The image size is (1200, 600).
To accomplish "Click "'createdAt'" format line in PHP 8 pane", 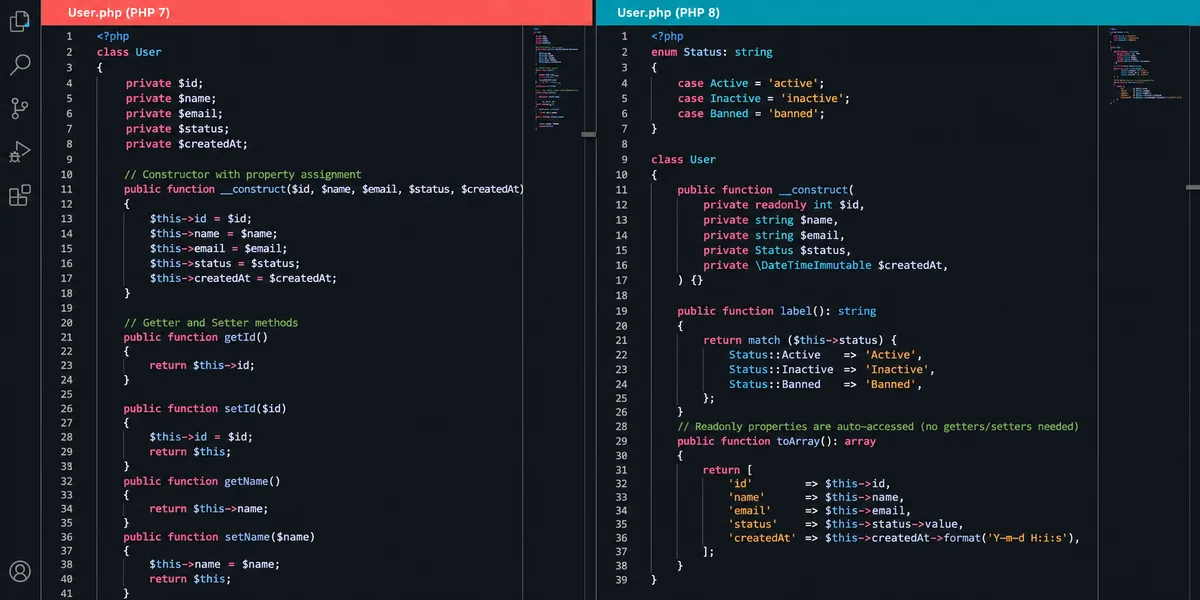I will click(905, 538).
